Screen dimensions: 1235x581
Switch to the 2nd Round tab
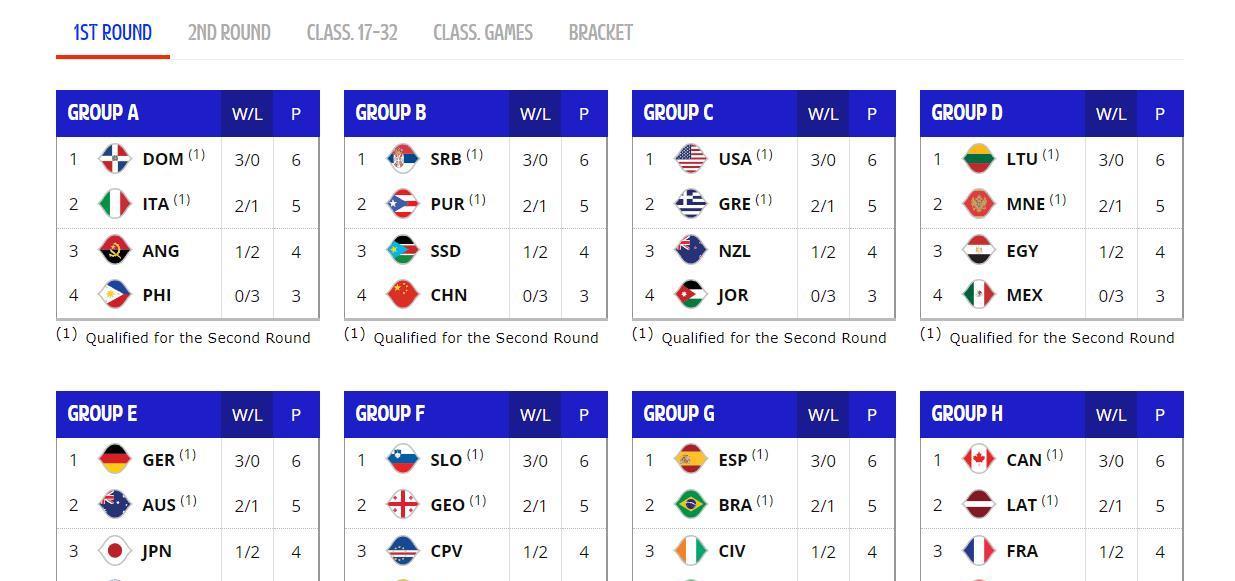coord(229,33)
